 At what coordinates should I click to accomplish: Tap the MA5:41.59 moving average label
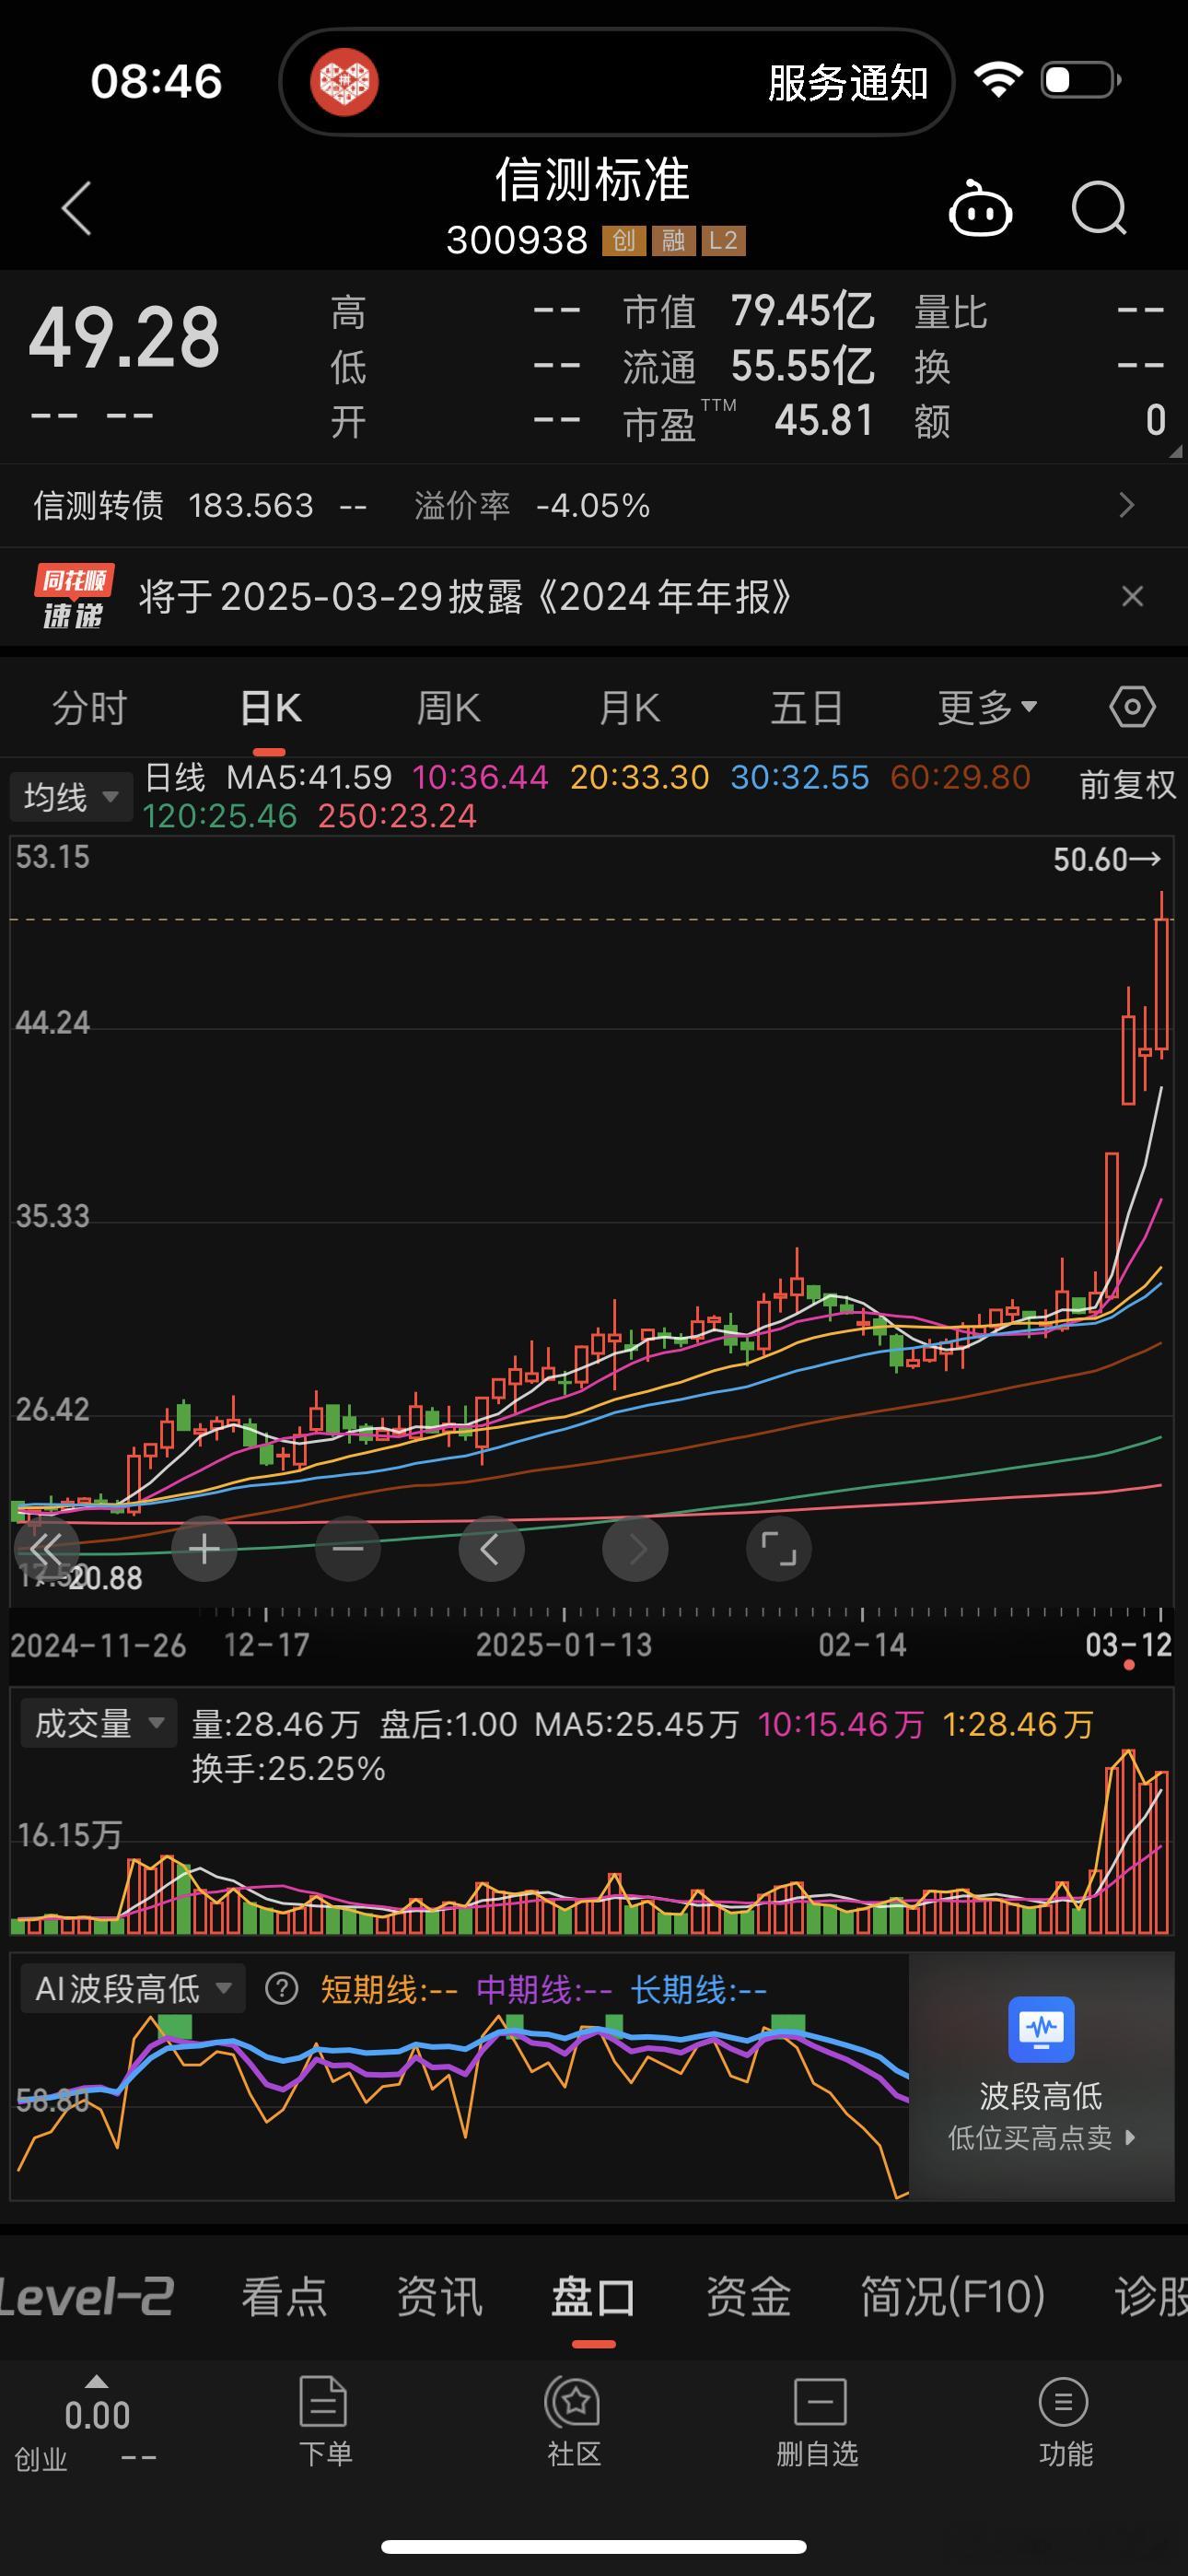[309, 777]
